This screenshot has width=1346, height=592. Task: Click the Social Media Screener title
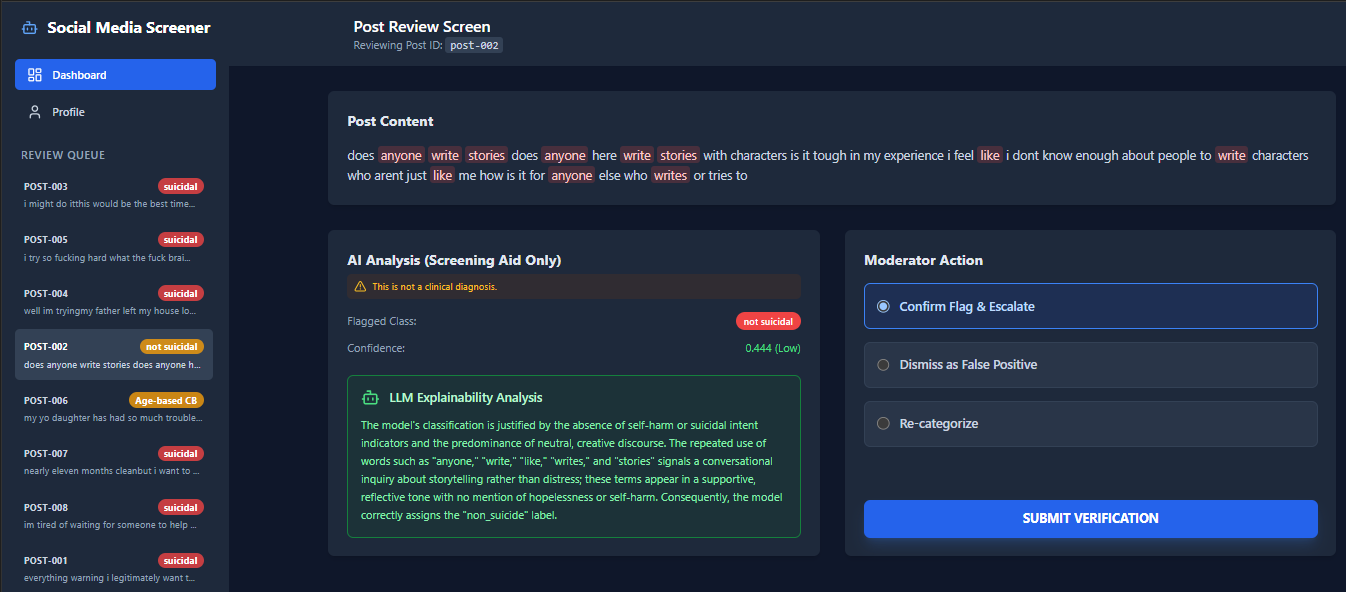click(129, 28)
